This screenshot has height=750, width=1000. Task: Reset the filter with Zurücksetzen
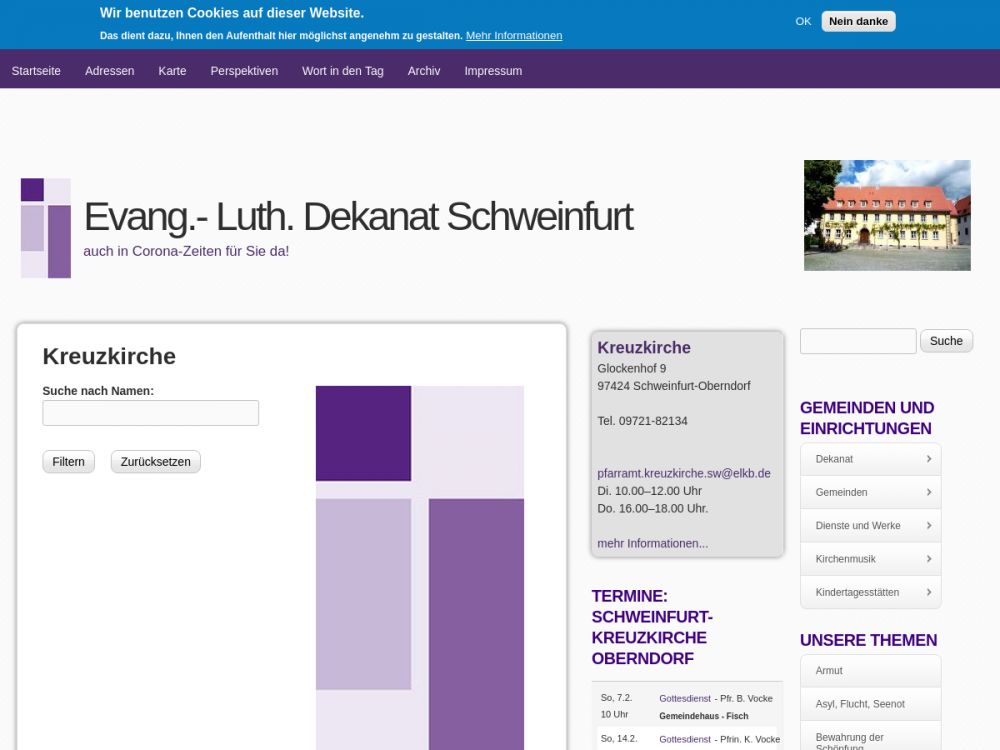[155, 462]
